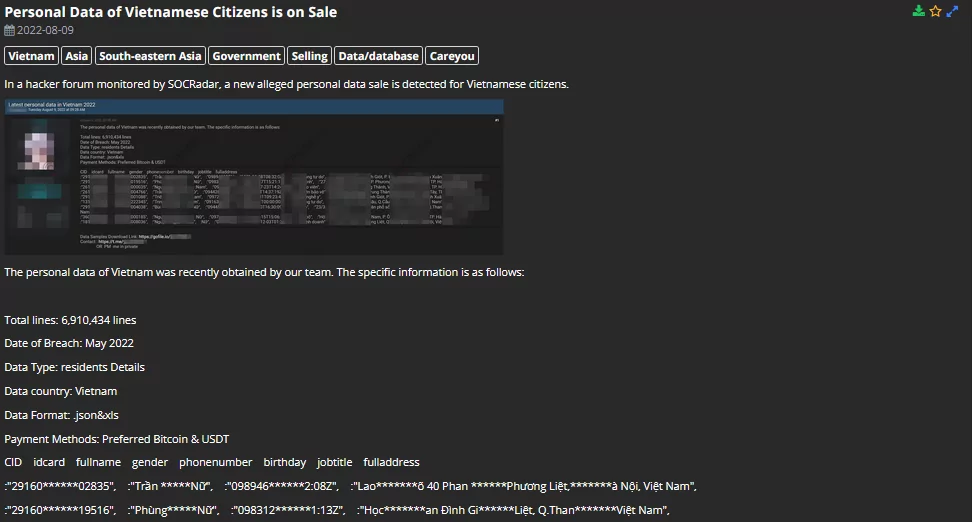Click the post title about Vietnamese Citizens

170,12
